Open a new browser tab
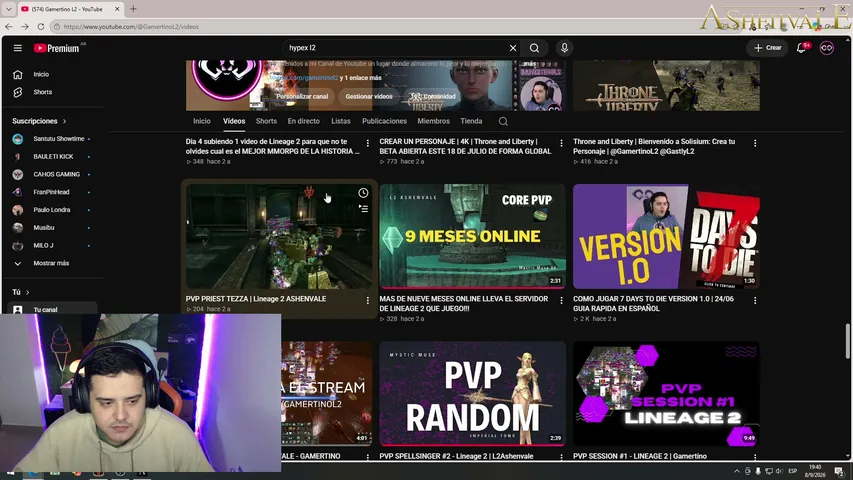The width and height of the screenshot is (853, 480). (x=133, y=9)
